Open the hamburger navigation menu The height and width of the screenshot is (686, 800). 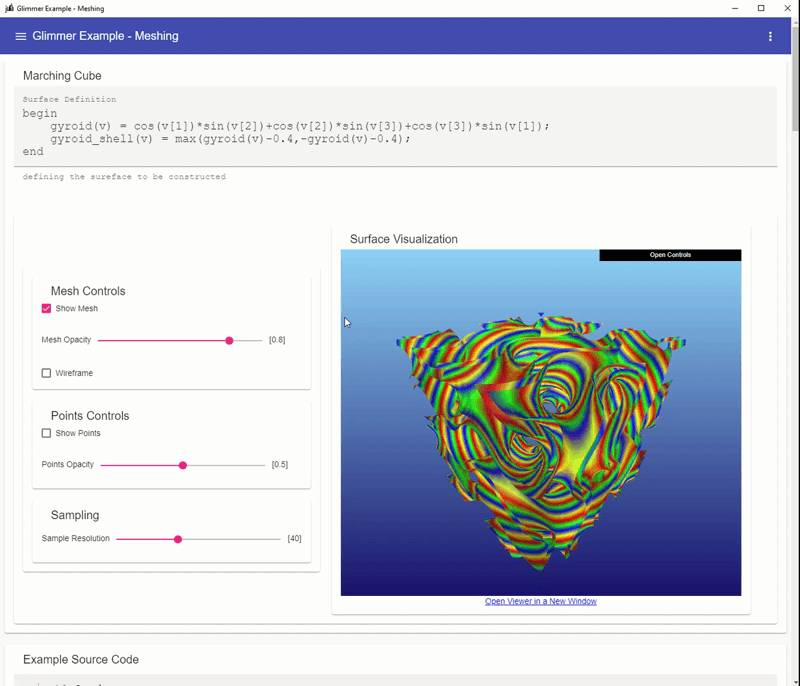[x=21, y=37]
